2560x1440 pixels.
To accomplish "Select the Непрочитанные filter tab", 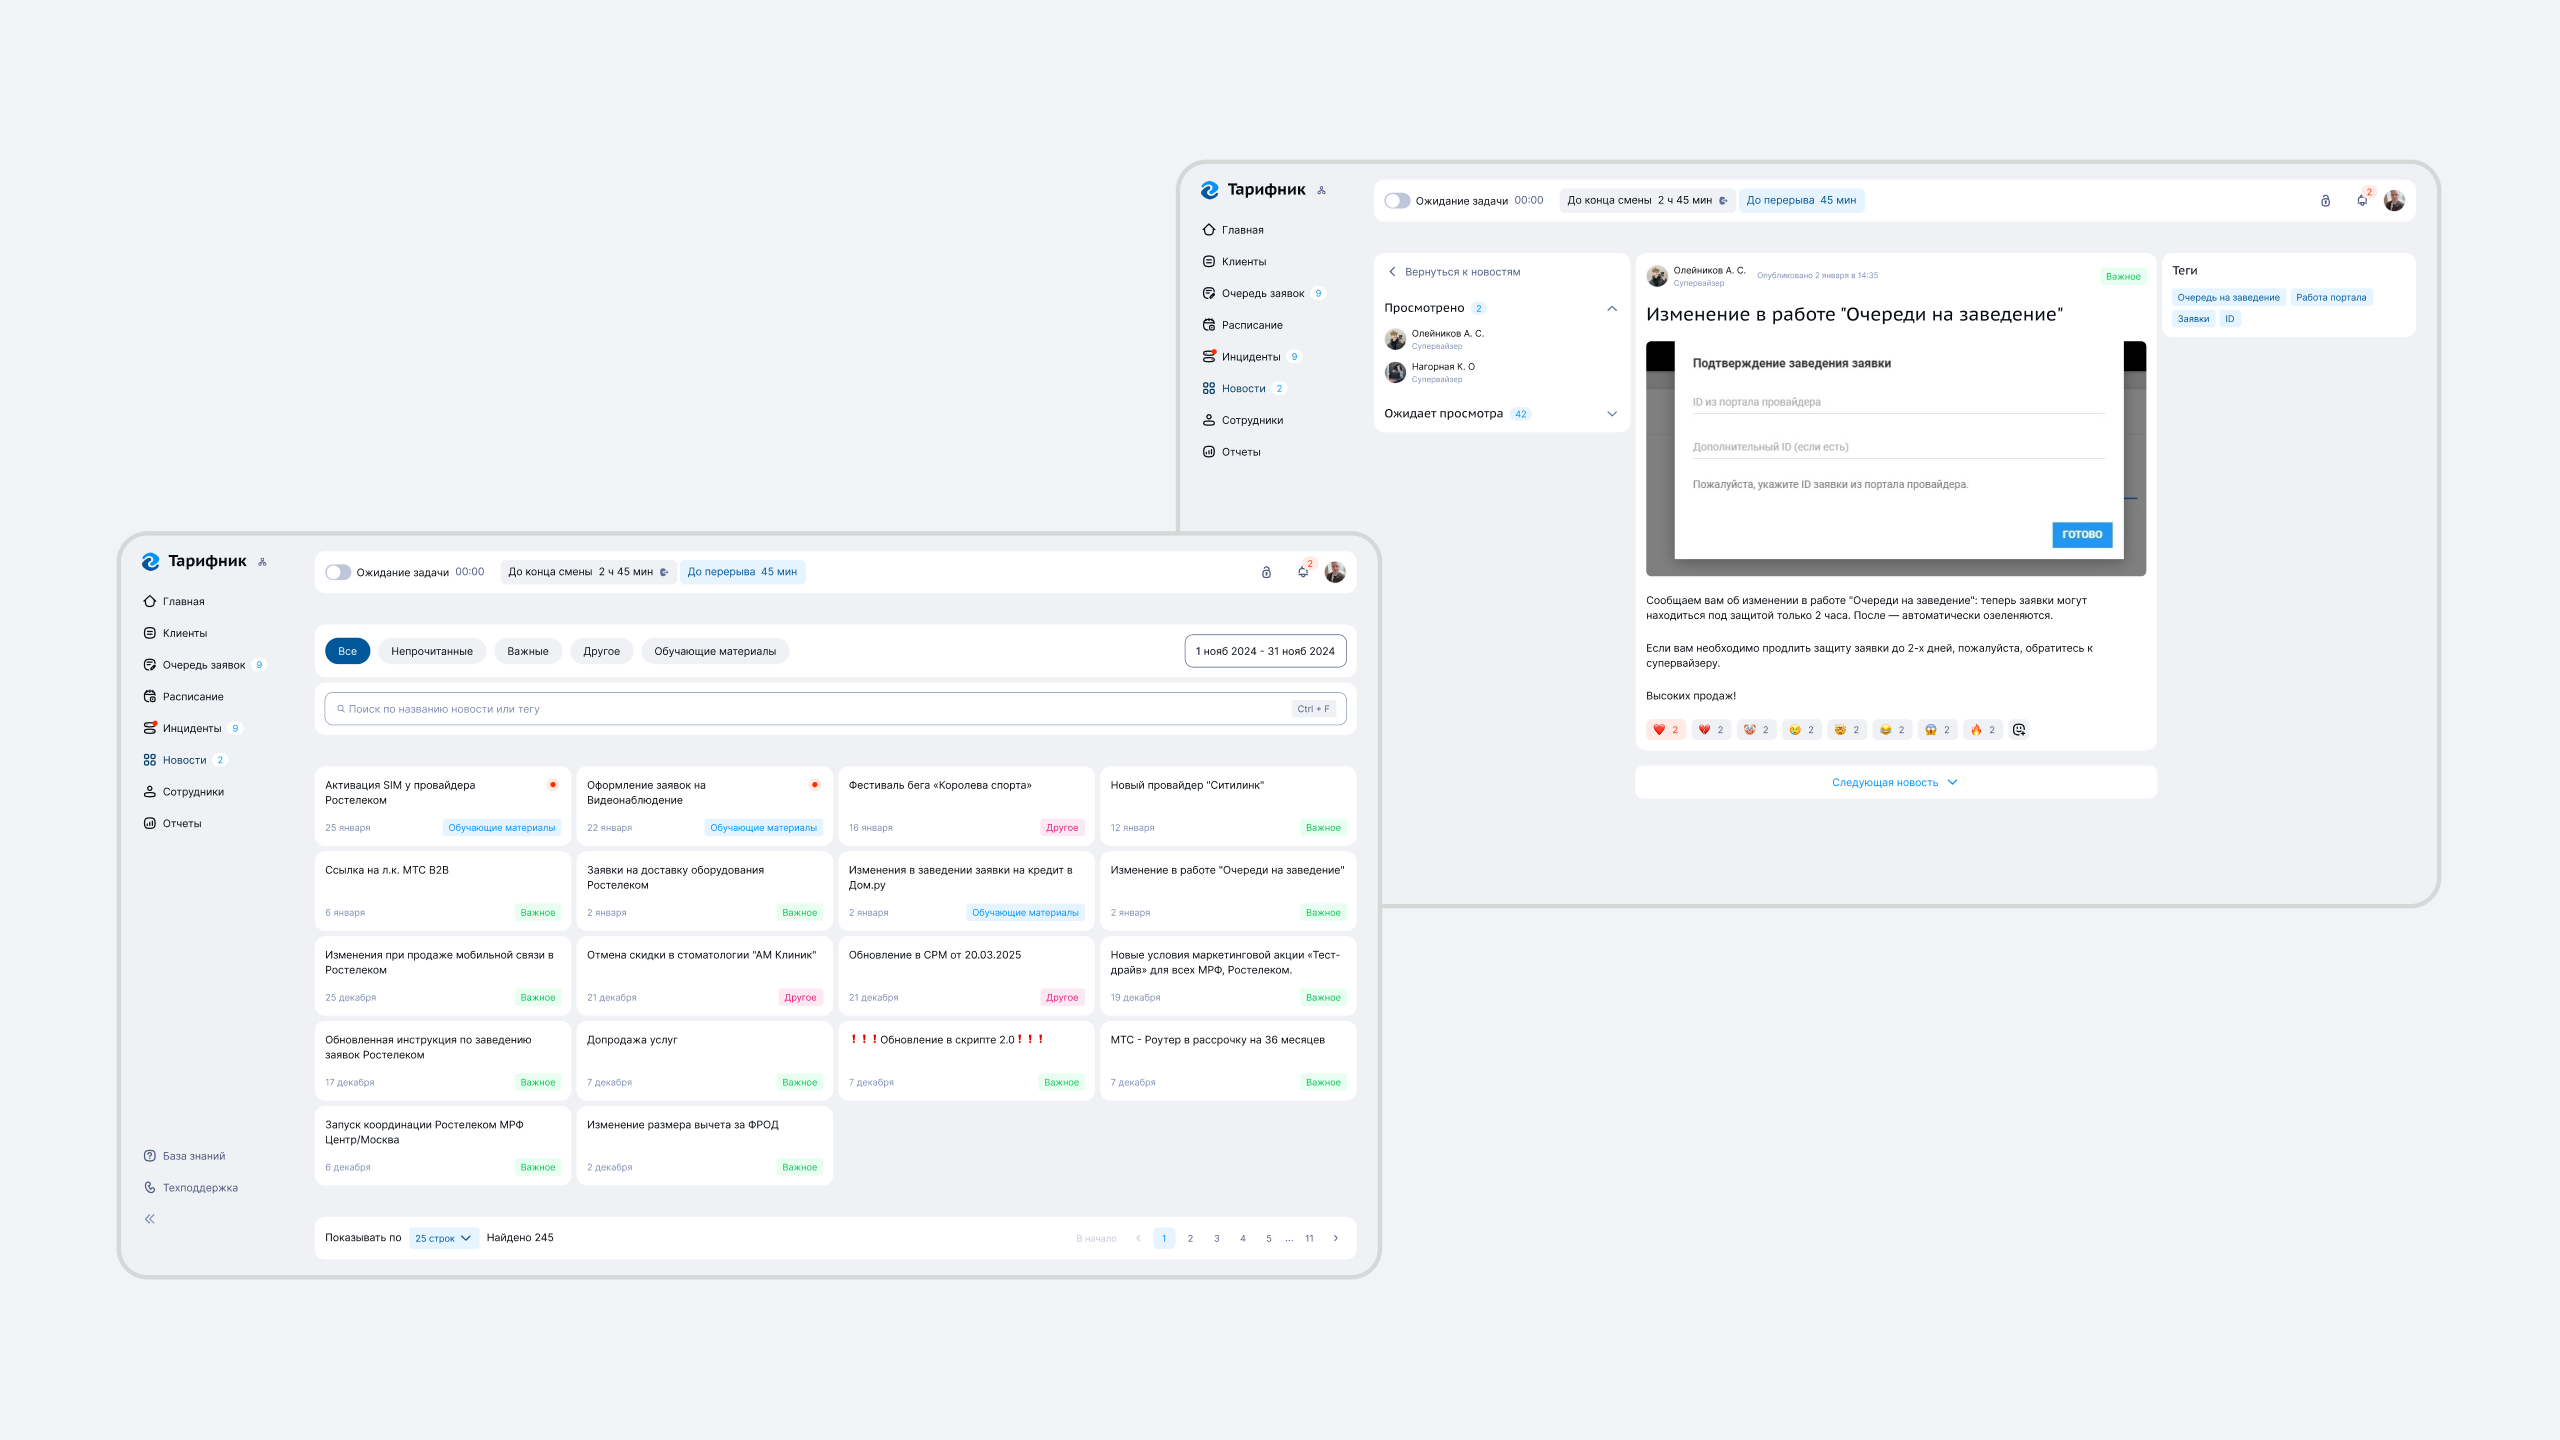I will tap(432, 651).
